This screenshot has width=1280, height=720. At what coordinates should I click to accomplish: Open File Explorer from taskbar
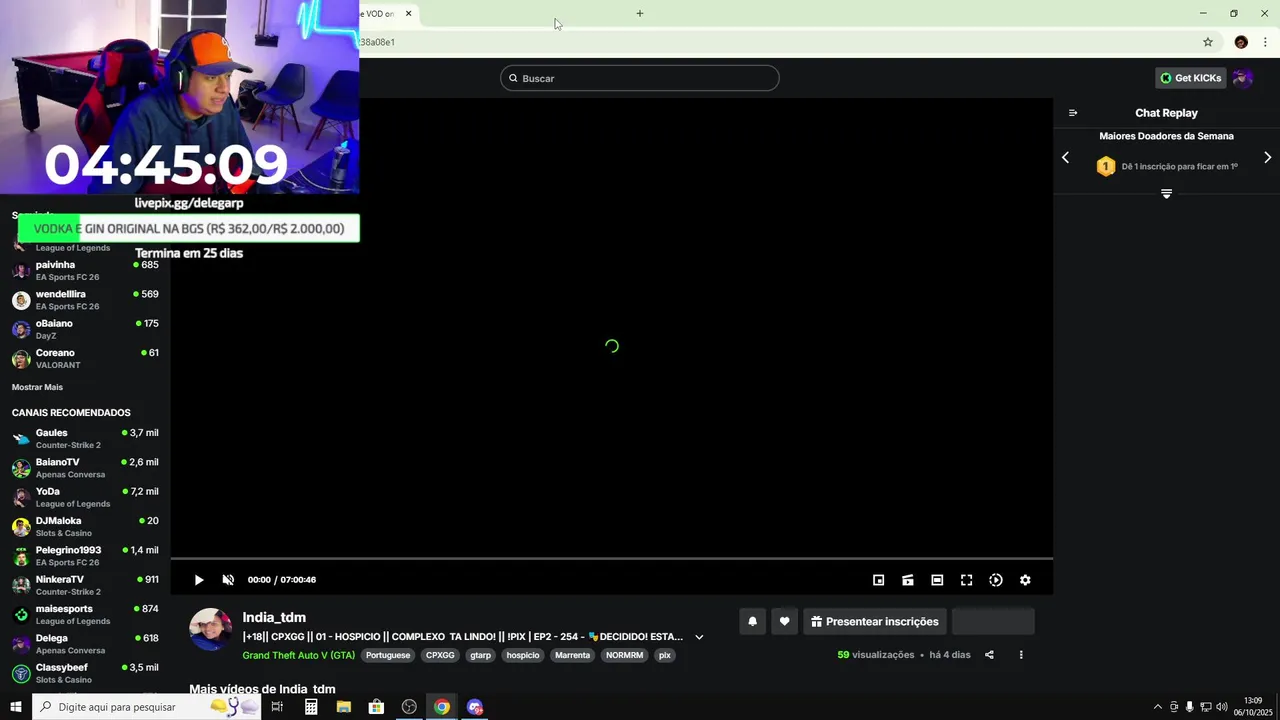344,707
